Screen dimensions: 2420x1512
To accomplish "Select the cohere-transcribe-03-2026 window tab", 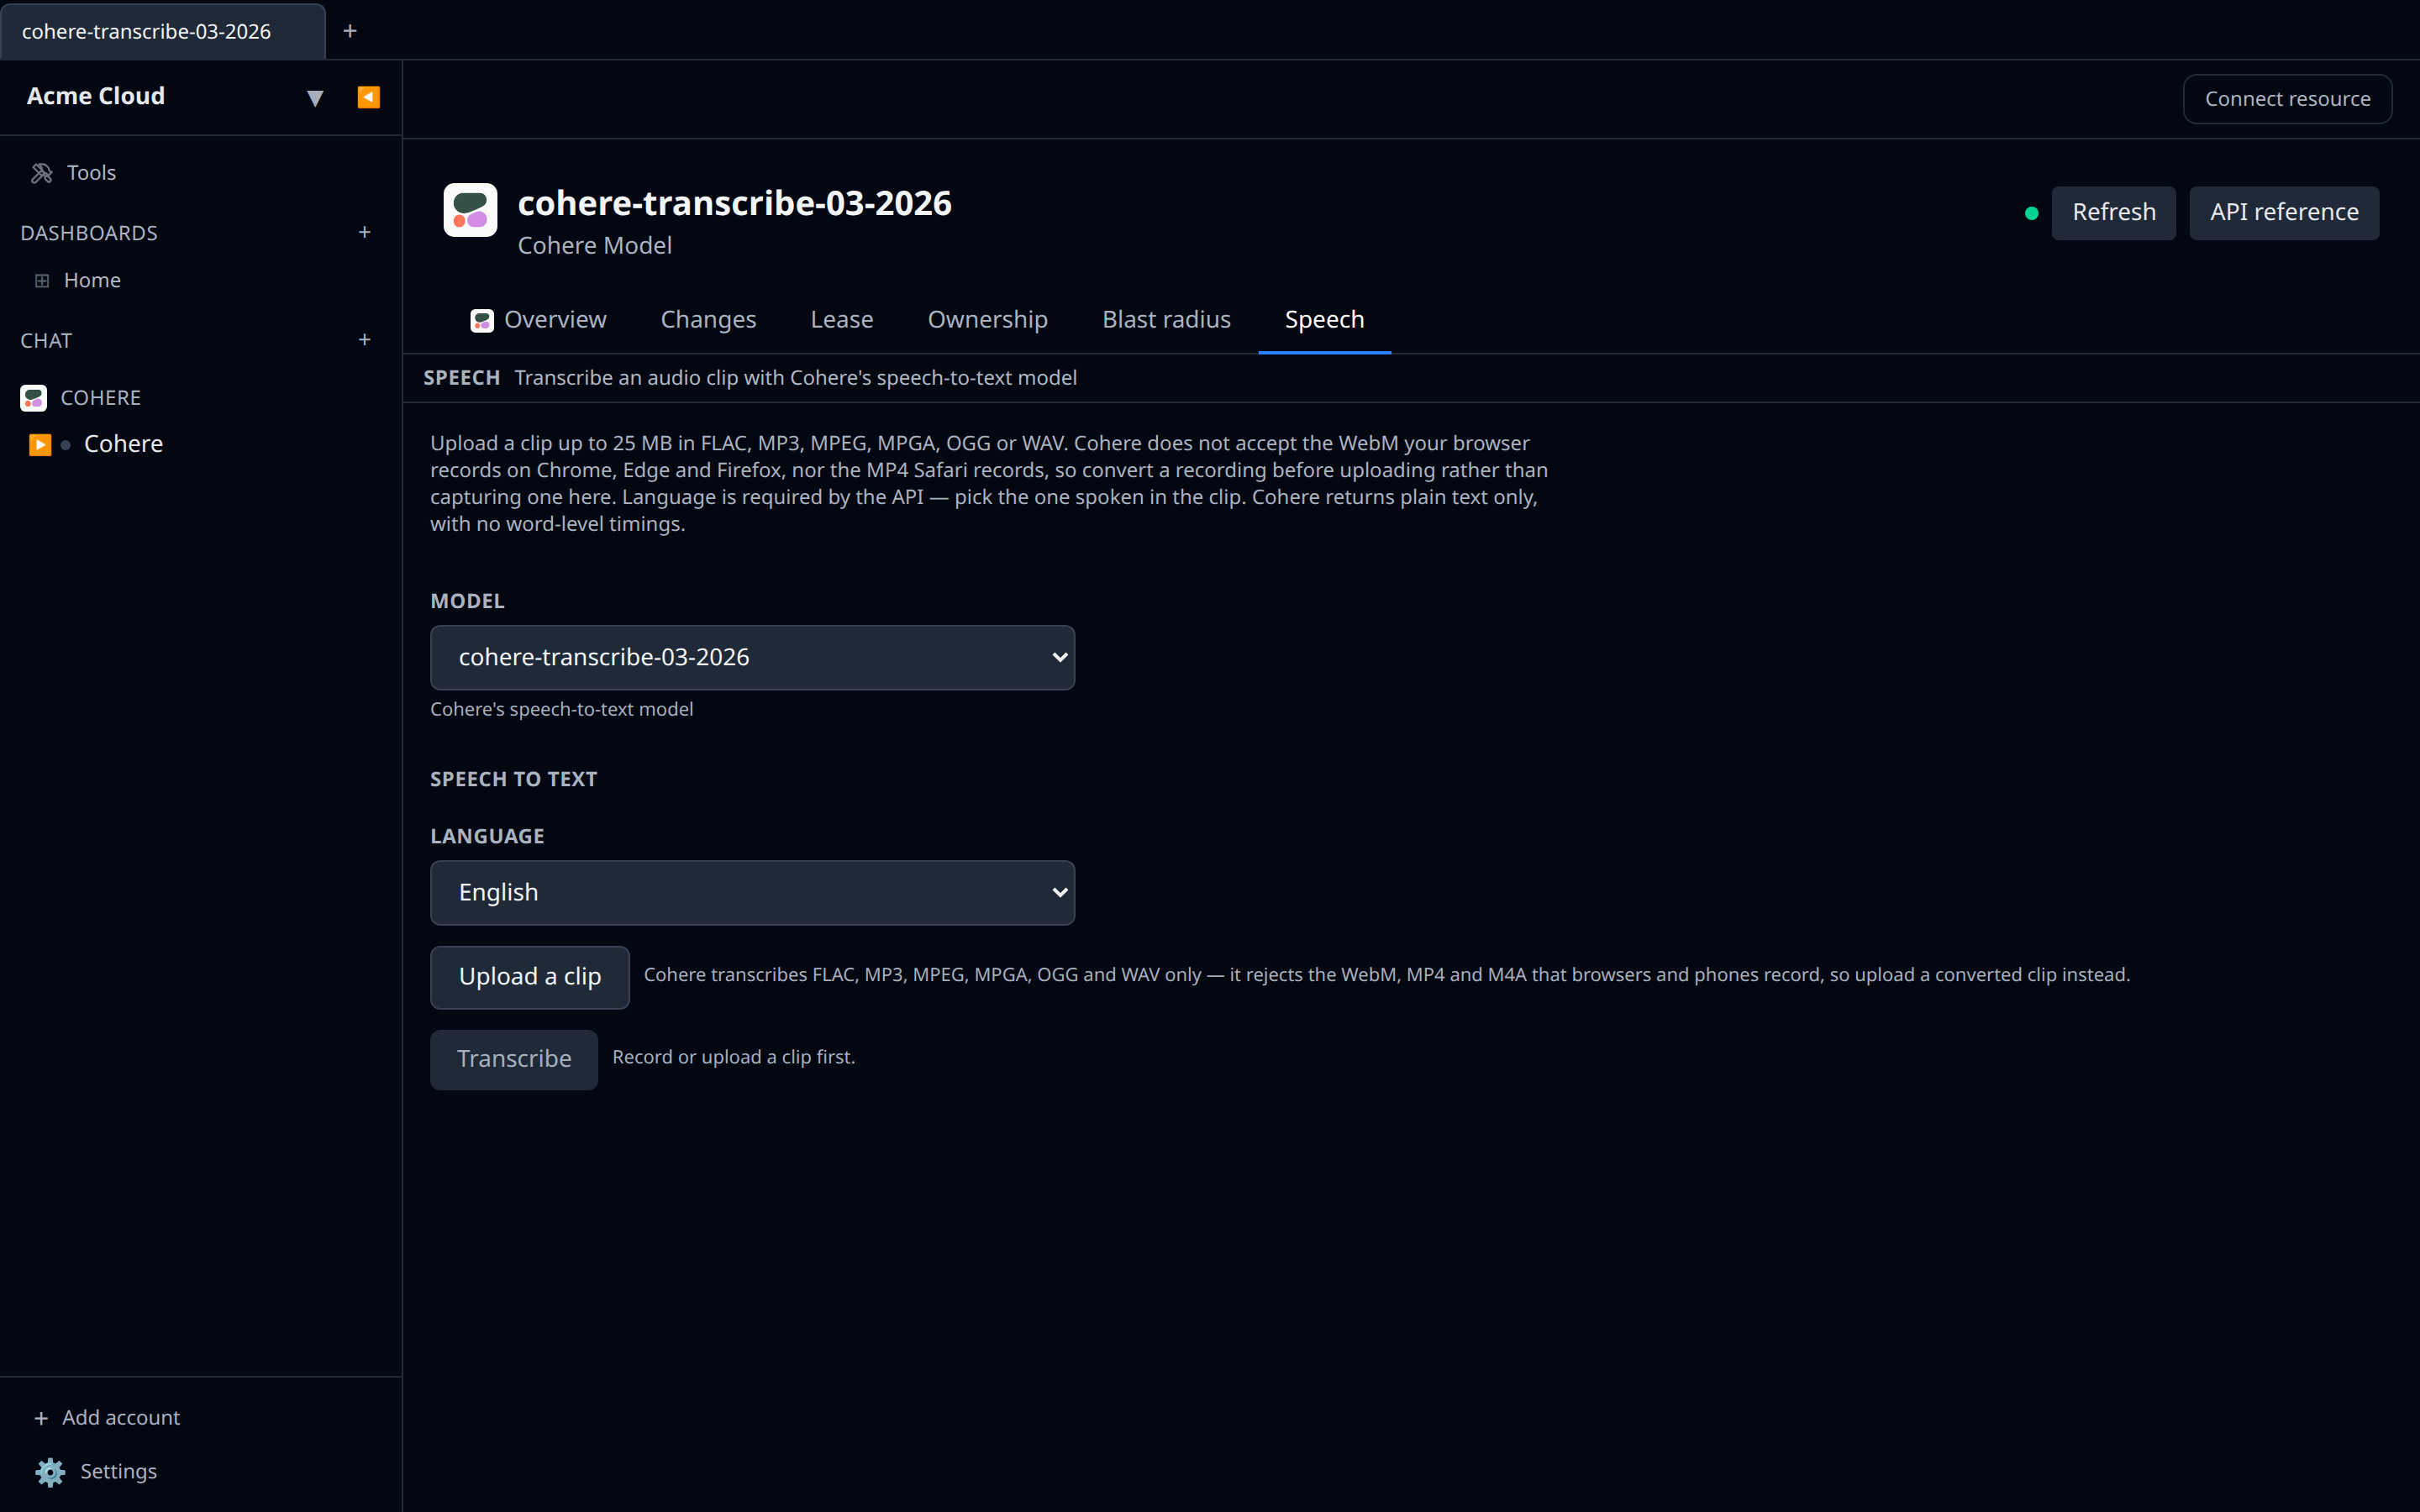I will pyautogui.click(x=163, y=31).
